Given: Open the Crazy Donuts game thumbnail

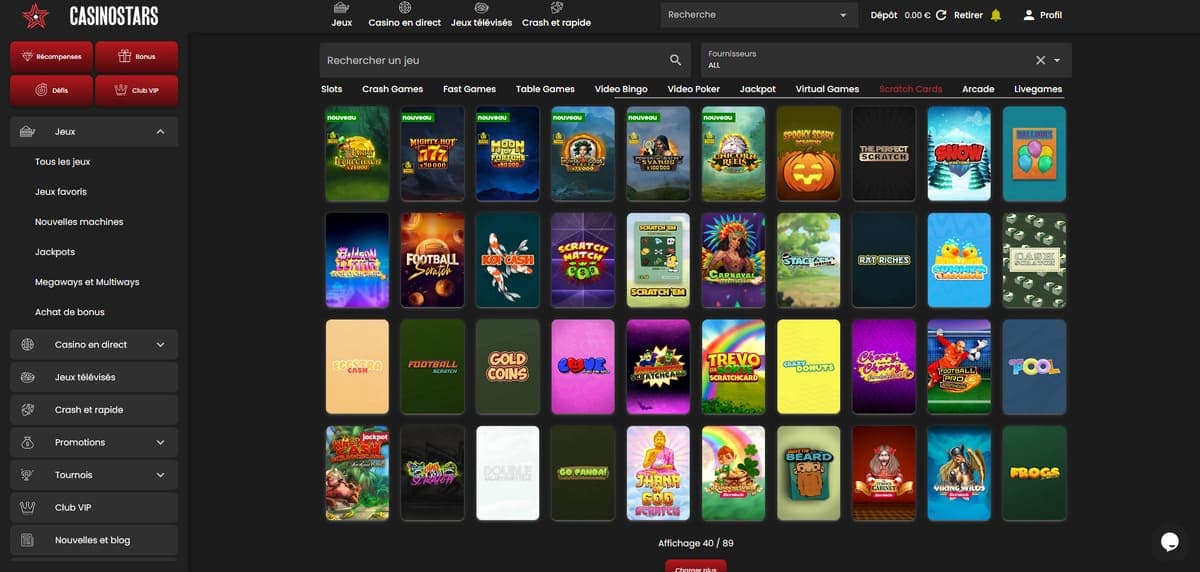Looking at the screenshot, I should (809, 366).
